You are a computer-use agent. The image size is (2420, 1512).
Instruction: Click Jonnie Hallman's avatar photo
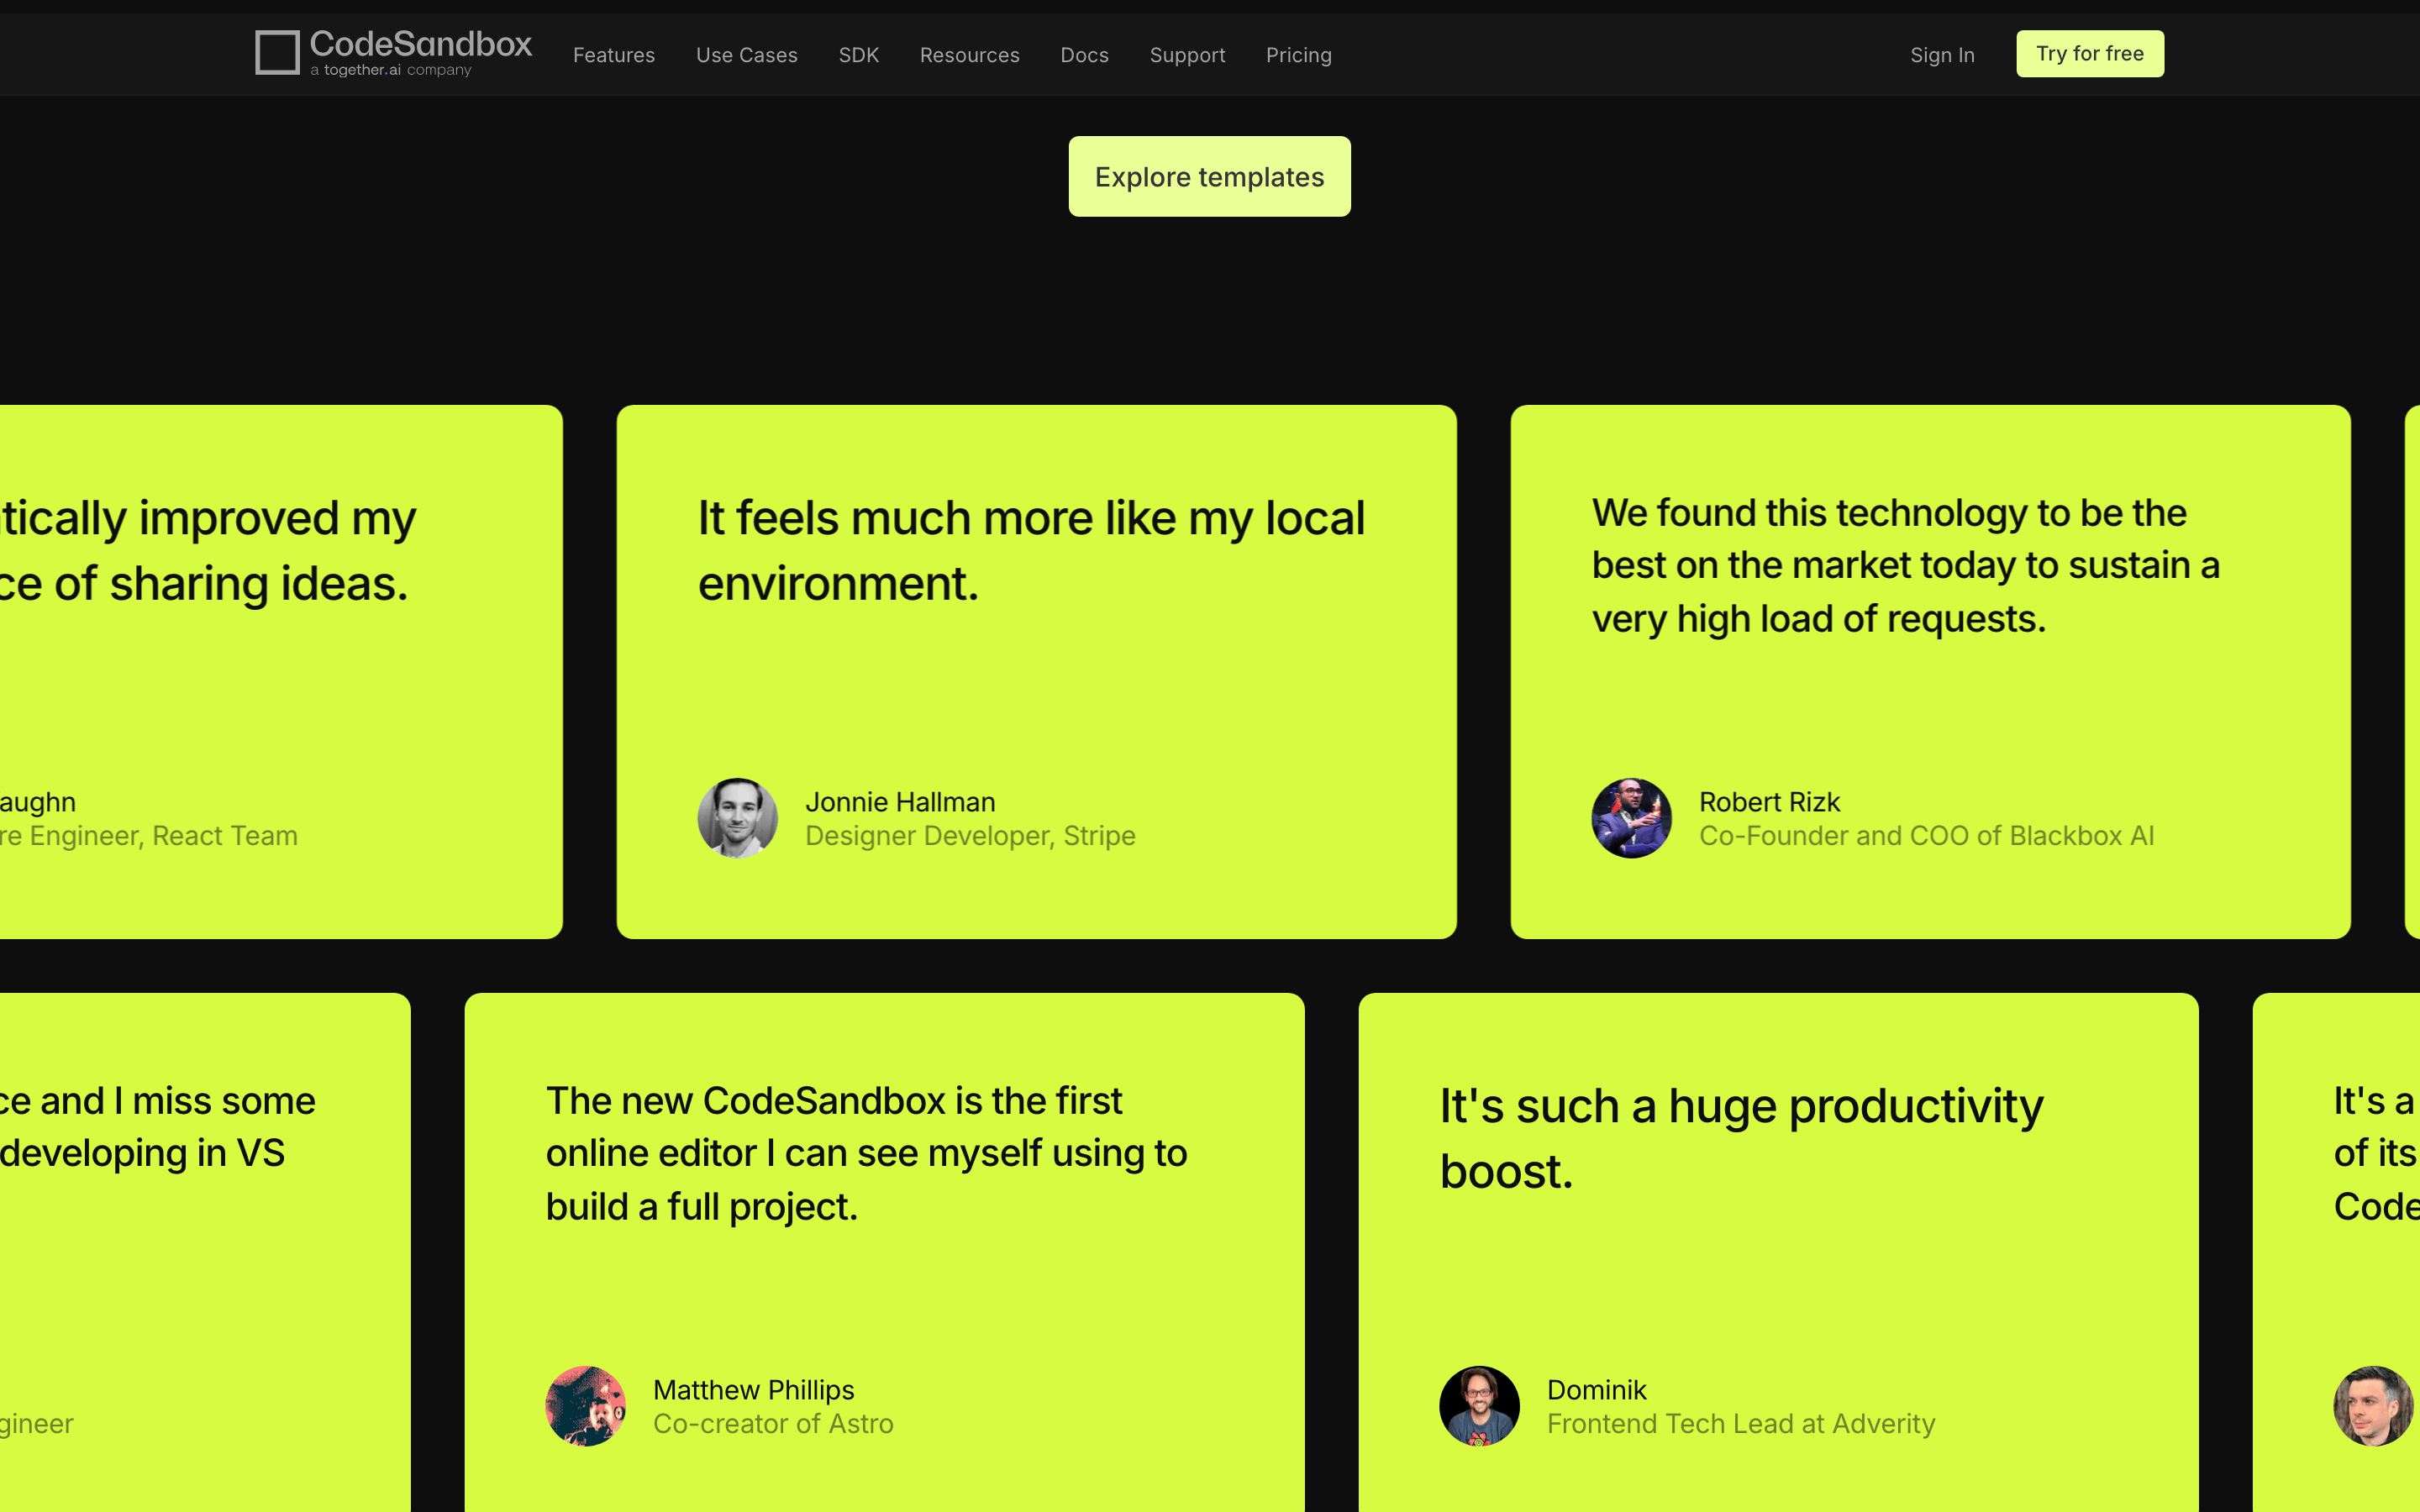pyautogui.click(x=738, y=818)
